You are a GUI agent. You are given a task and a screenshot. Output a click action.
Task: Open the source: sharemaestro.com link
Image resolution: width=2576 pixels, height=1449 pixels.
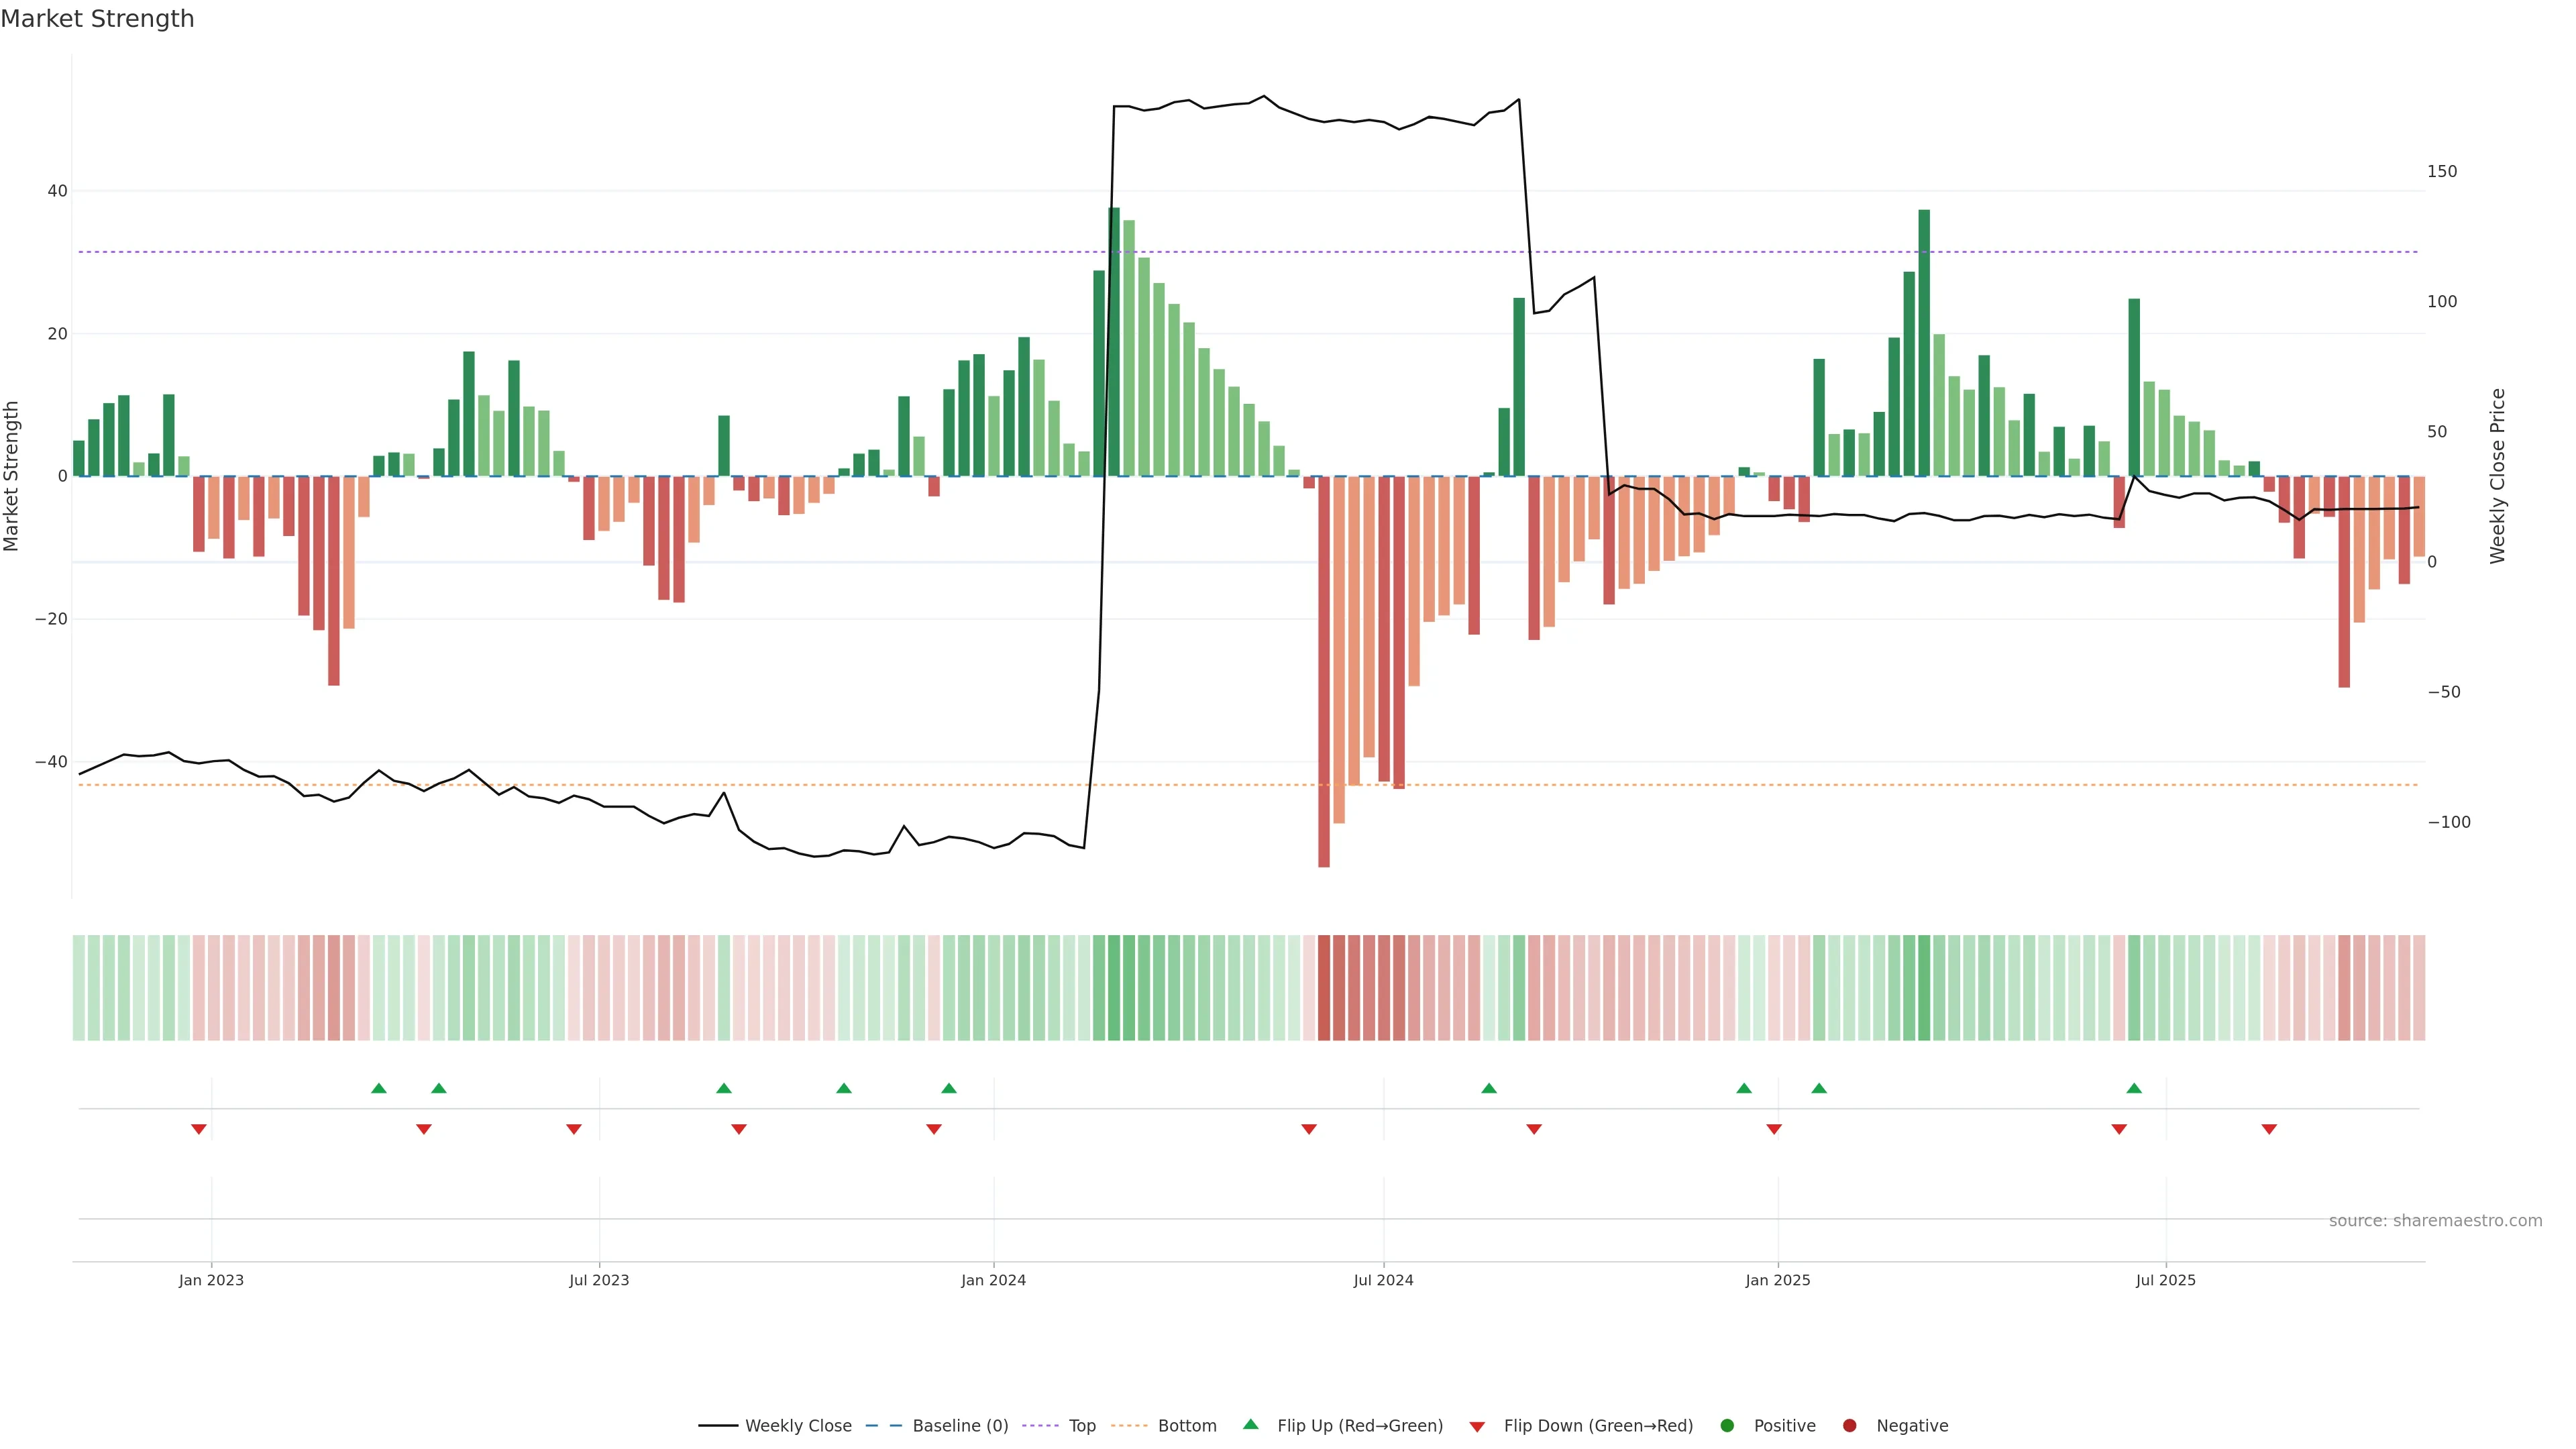pos(2435,1221)
